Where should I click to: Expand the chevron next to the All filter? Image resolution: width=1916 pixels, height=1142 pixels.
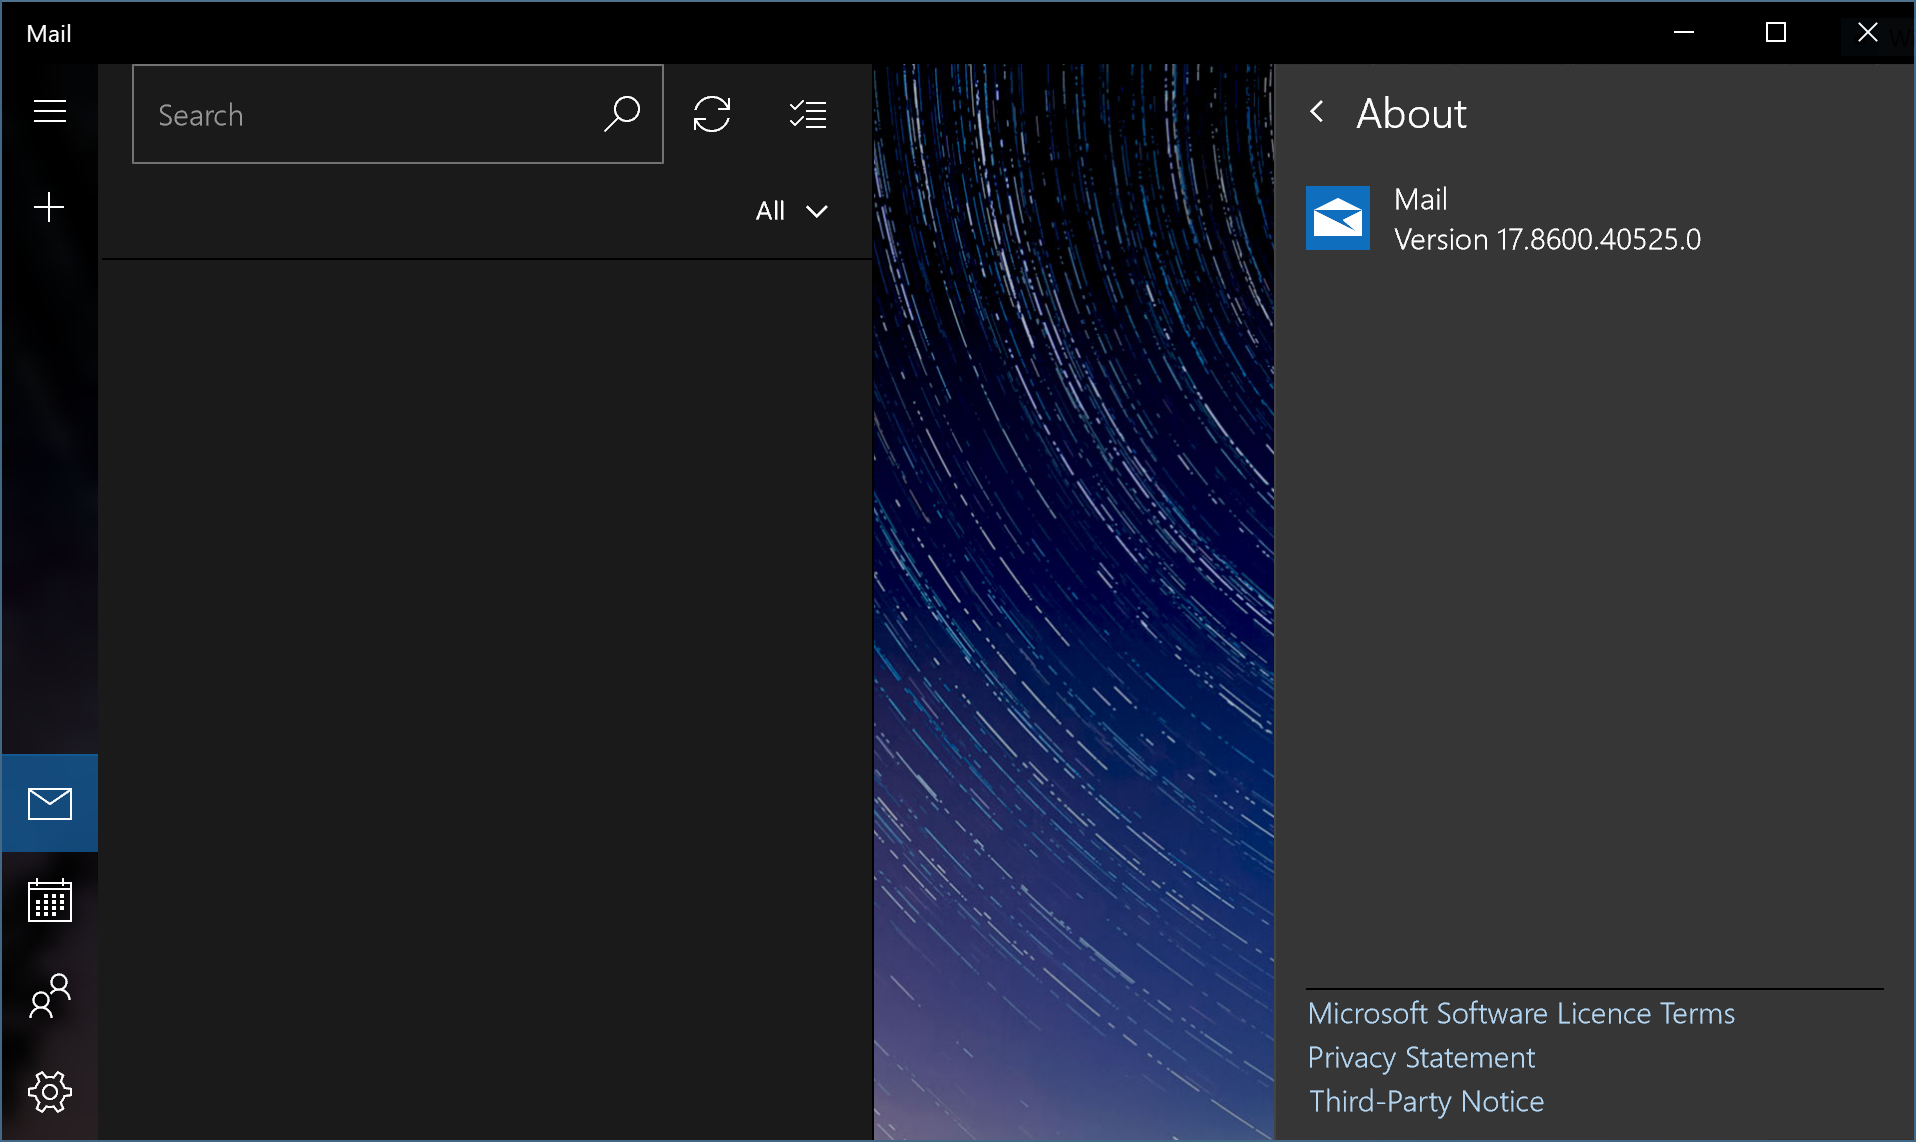point(818,211)
